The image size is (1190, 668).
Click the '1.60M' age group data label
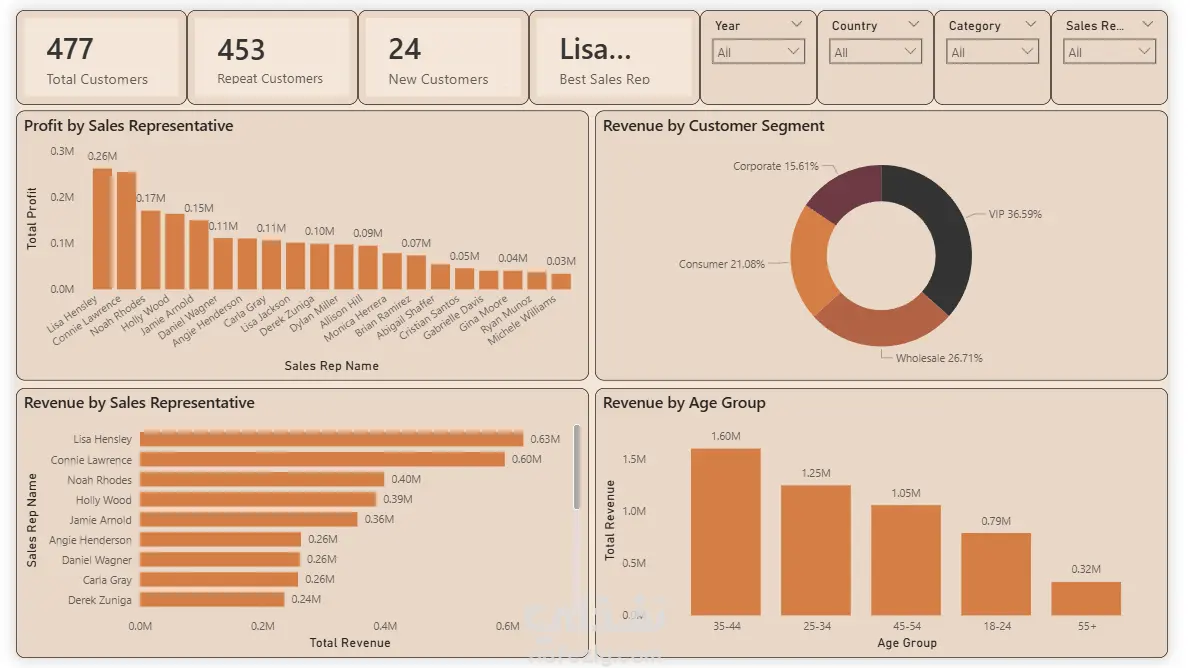(x=726, y=436)
